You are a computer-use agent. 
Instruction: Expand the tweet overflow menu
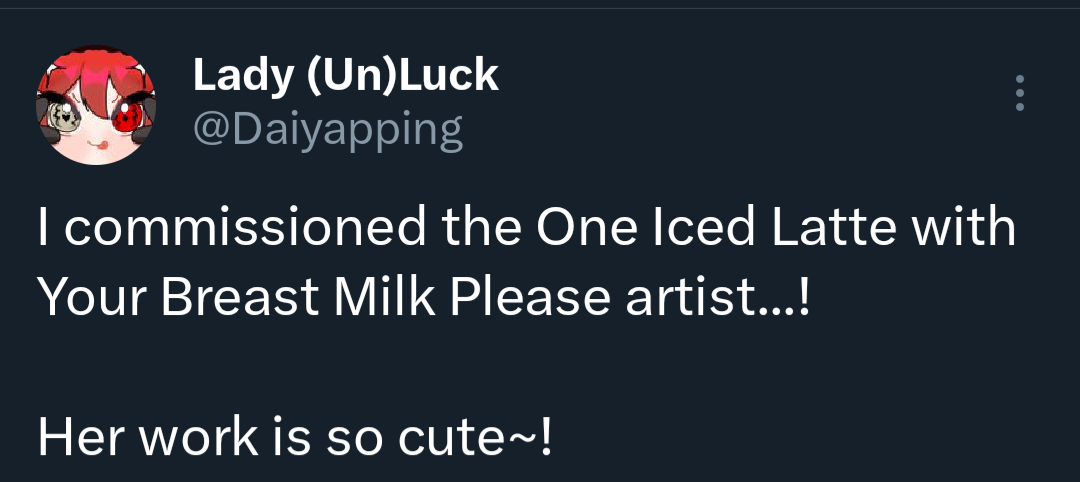click(1019, 93)
